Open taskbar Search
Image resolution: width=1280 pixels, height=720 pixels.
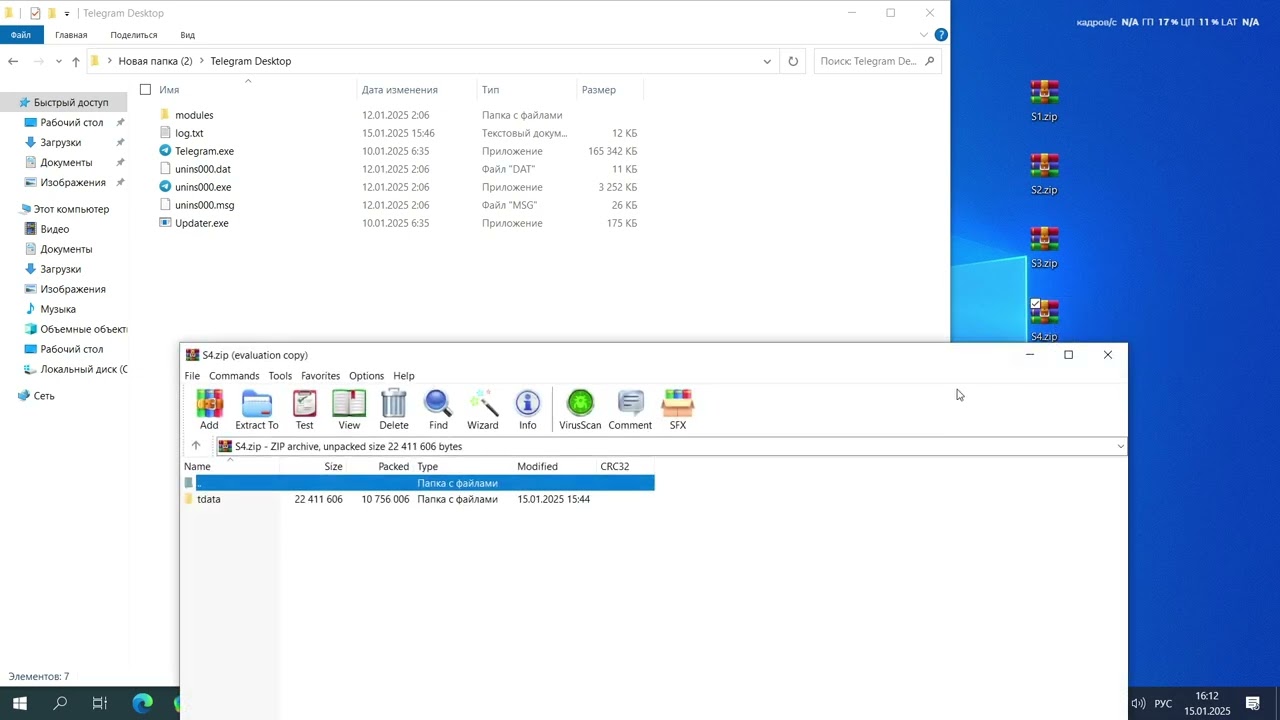[60, 703]
